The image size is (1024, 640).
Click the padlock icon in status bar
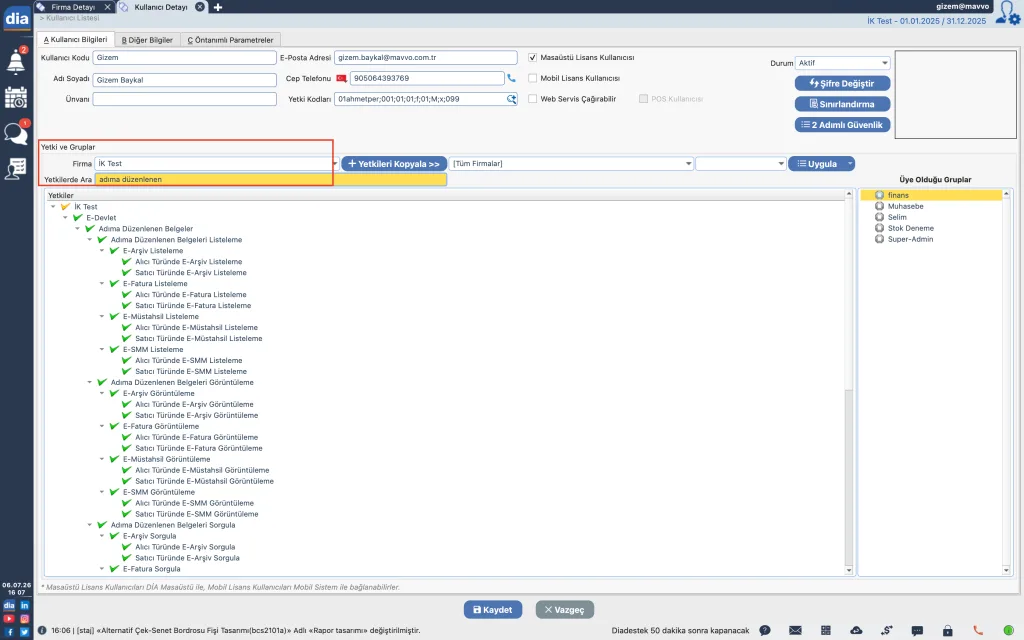coord(948,630)
